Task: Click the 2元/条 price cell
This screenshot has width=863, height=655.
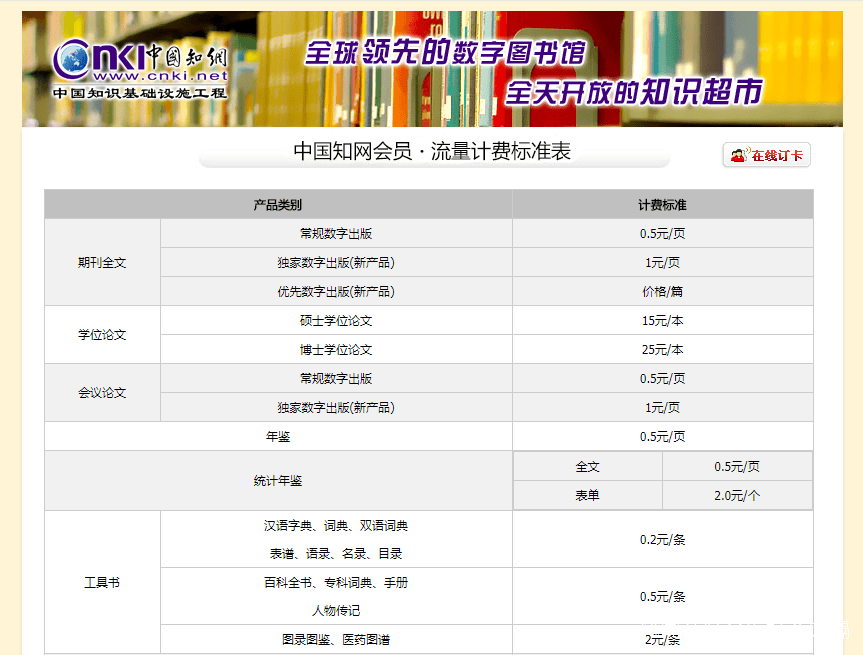Action: tap(663, 640)
